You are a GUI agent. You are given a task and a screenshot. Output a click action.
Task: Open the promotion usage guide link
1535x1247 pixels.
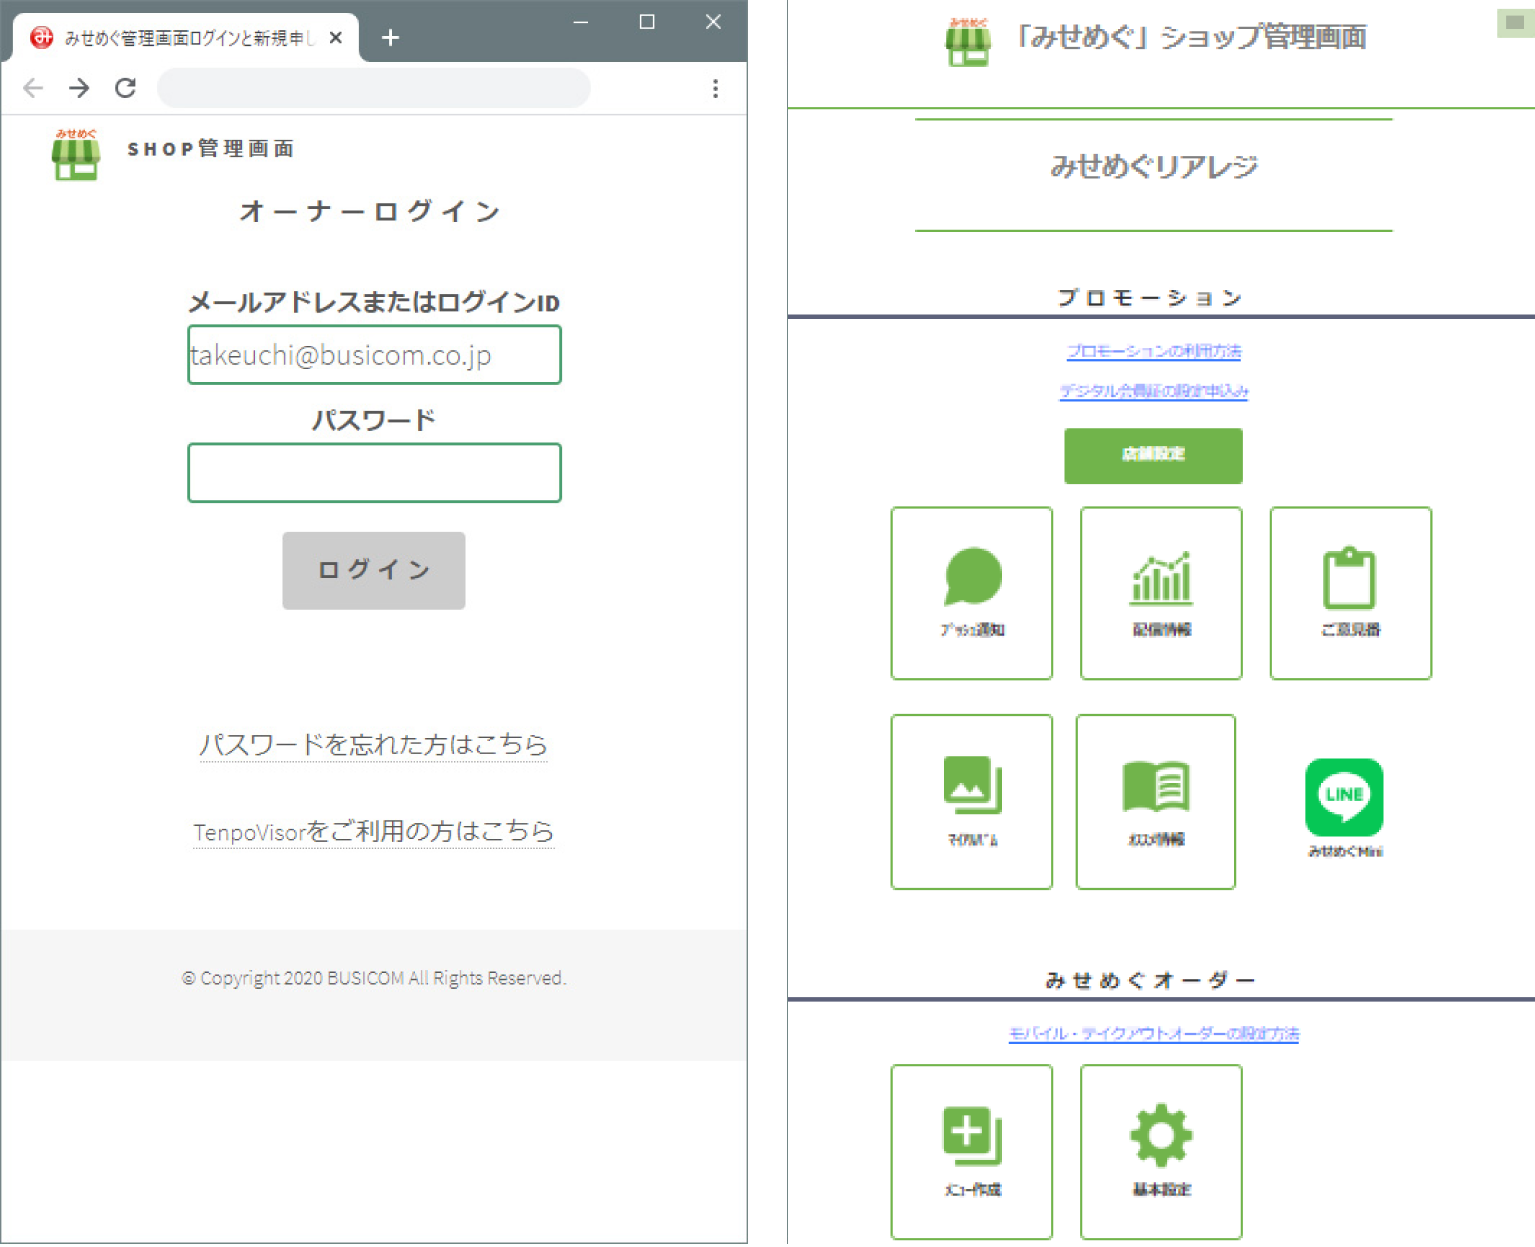(x=1153, y=351)
